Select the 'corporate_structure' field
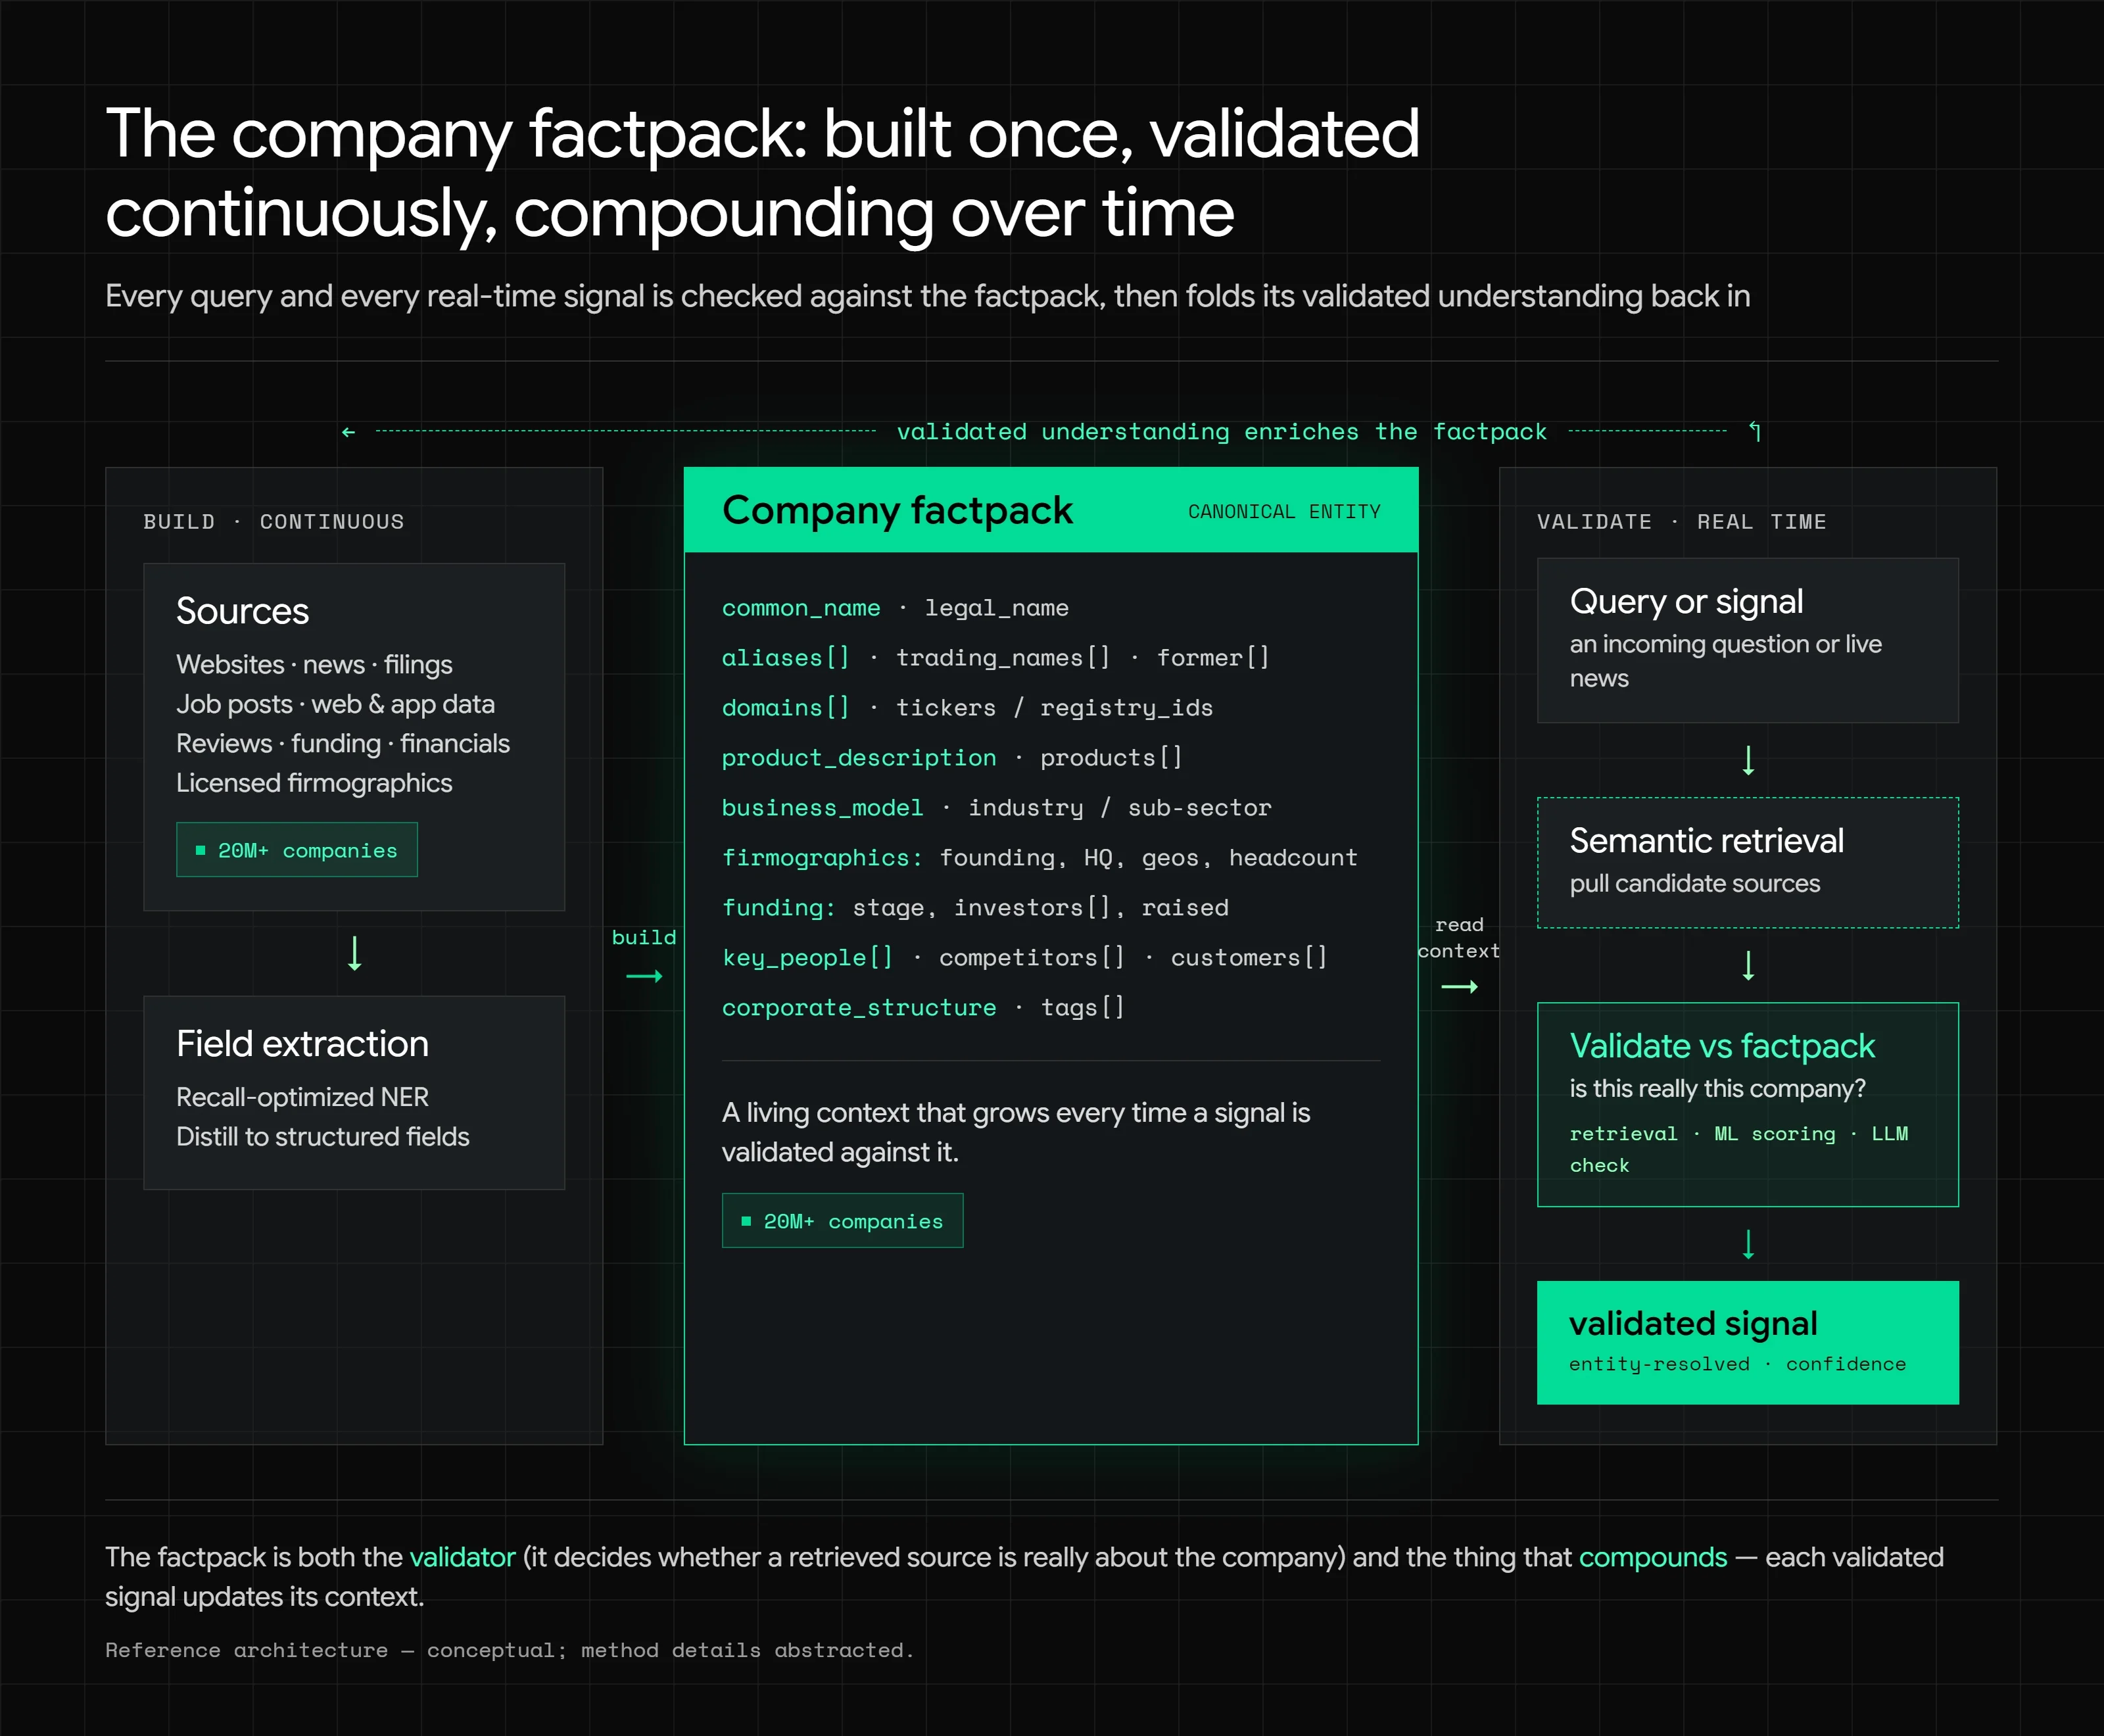Viewport: 2104px width, 1736px height. (859, 1008)
